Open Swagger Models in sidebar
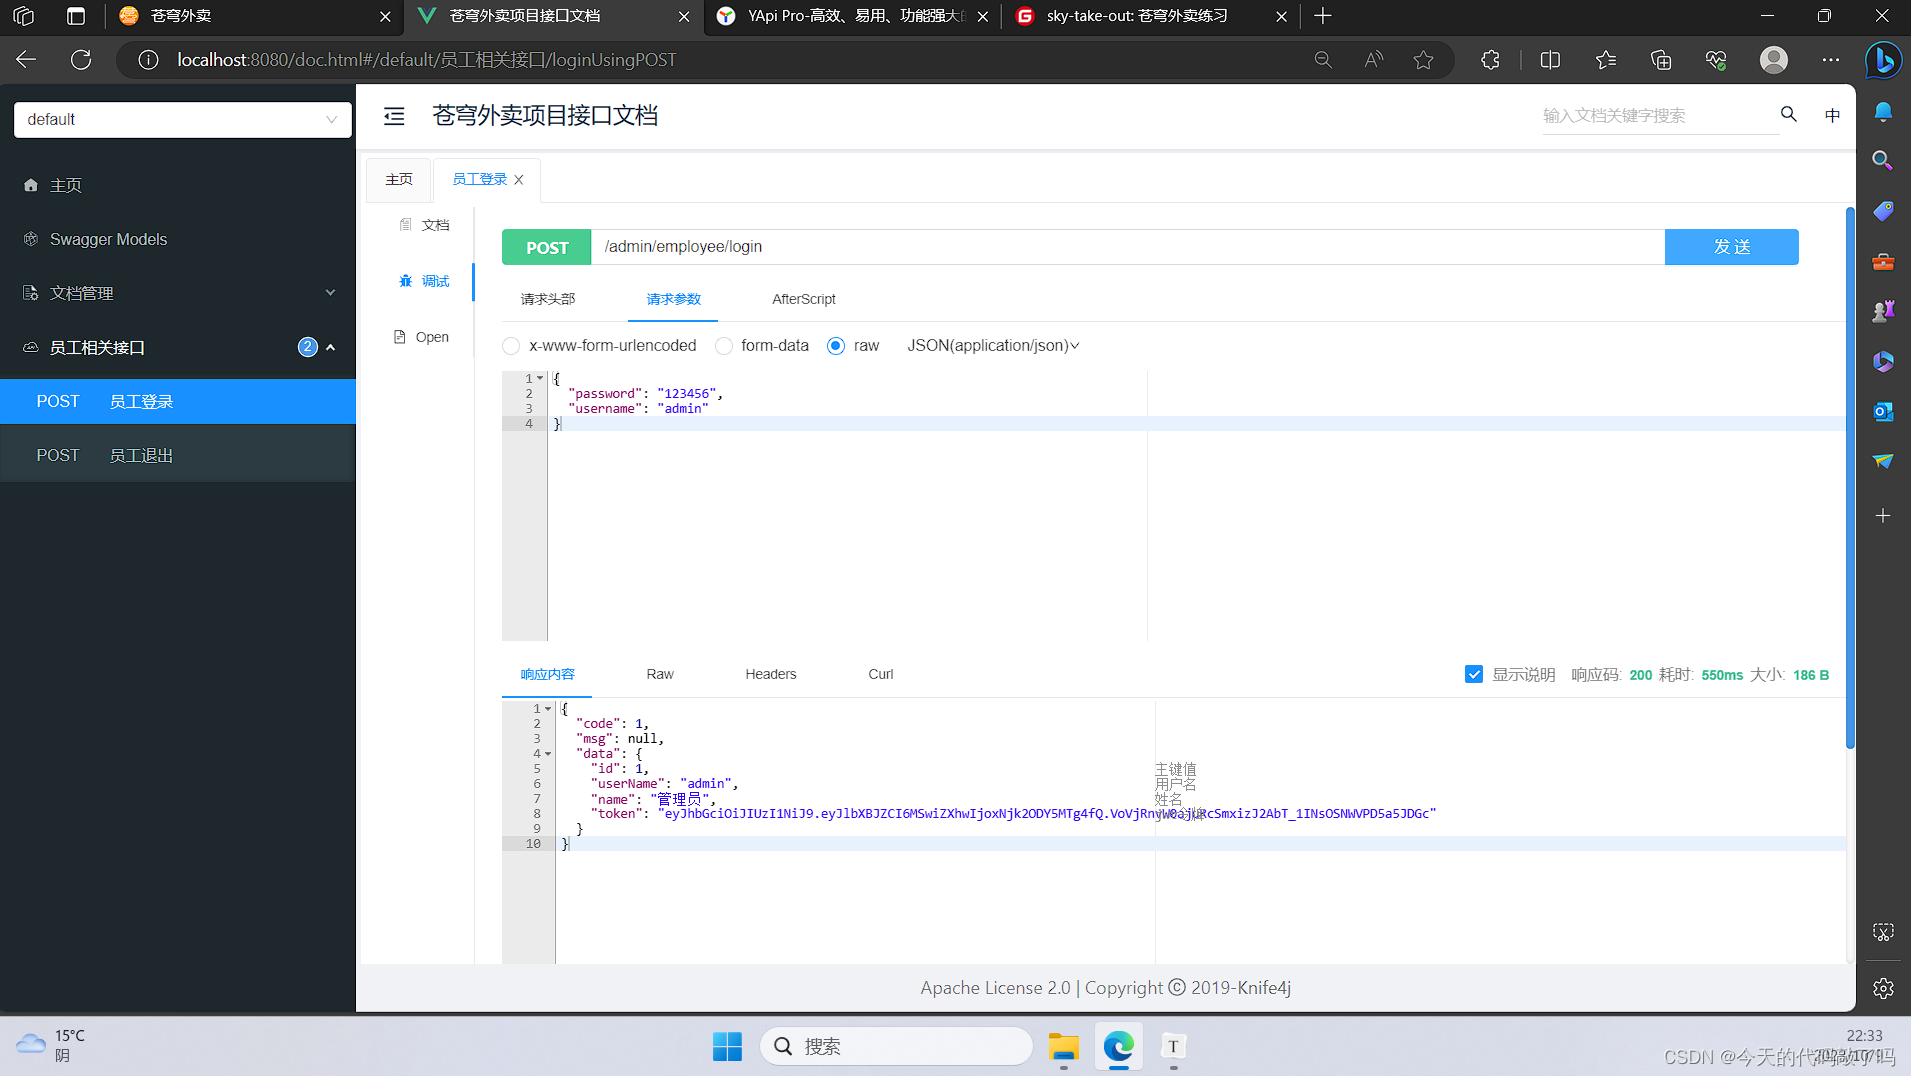Image resolution: width=1911 pixels, height=1076 pixels. click(178, 239)
